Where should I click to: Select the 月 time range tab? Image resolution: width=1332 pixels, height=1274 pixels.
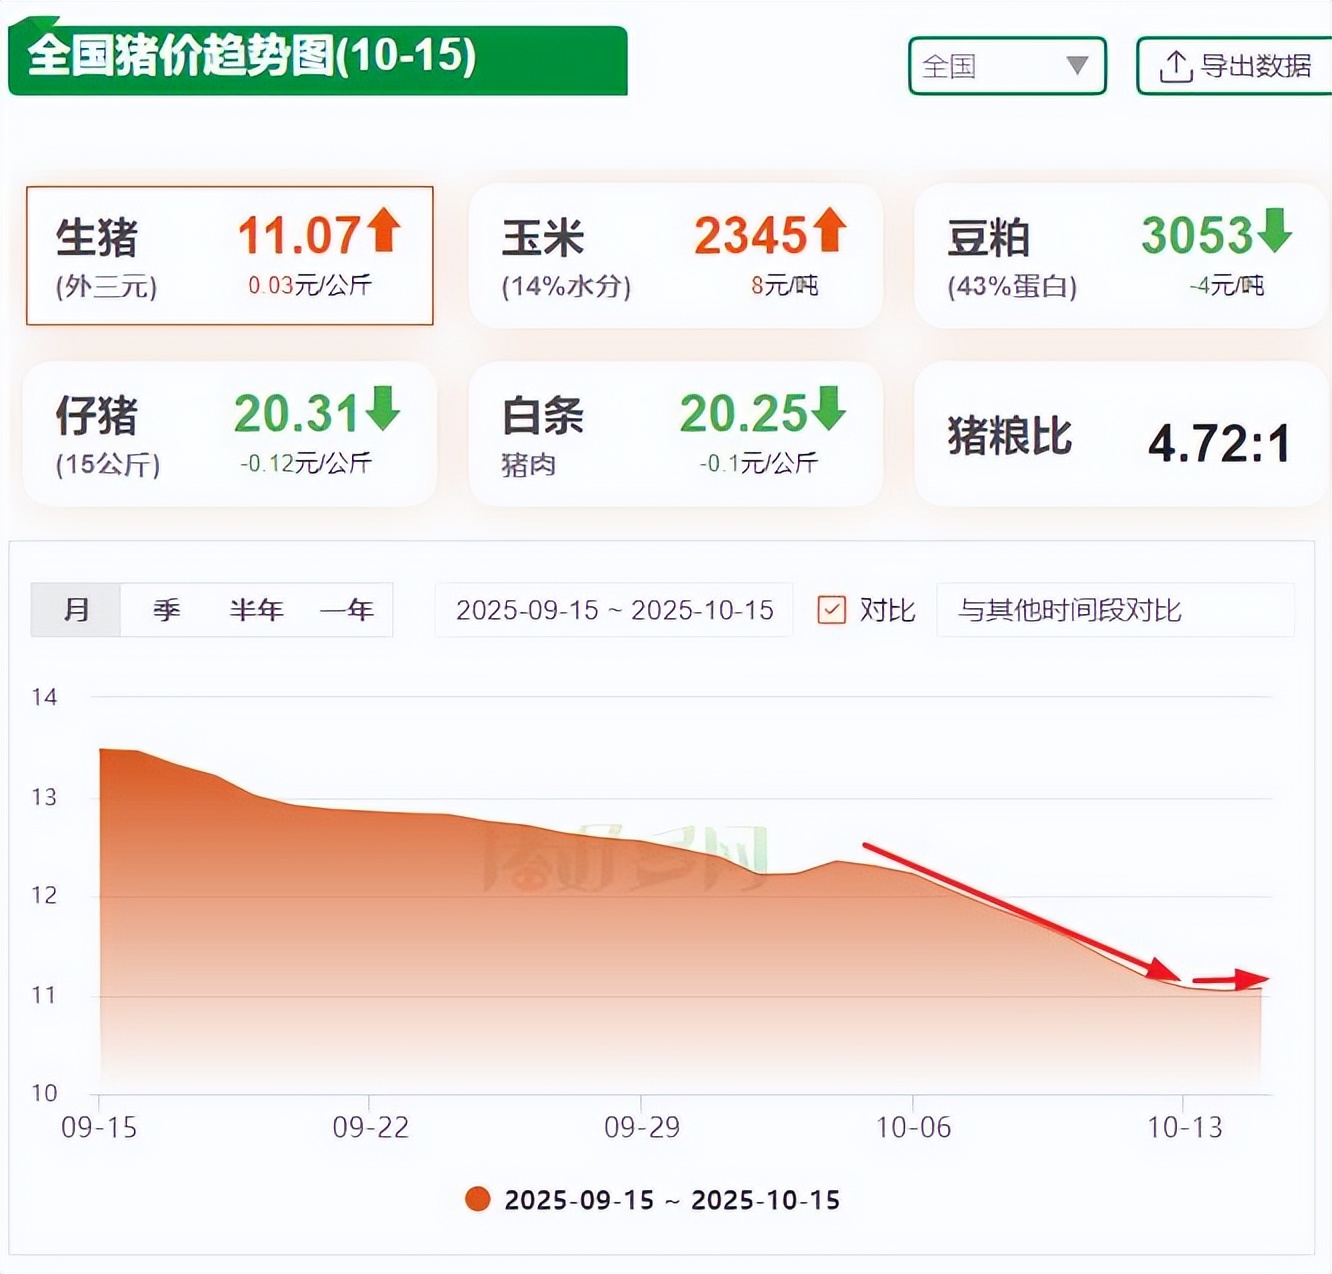[76, 610]
